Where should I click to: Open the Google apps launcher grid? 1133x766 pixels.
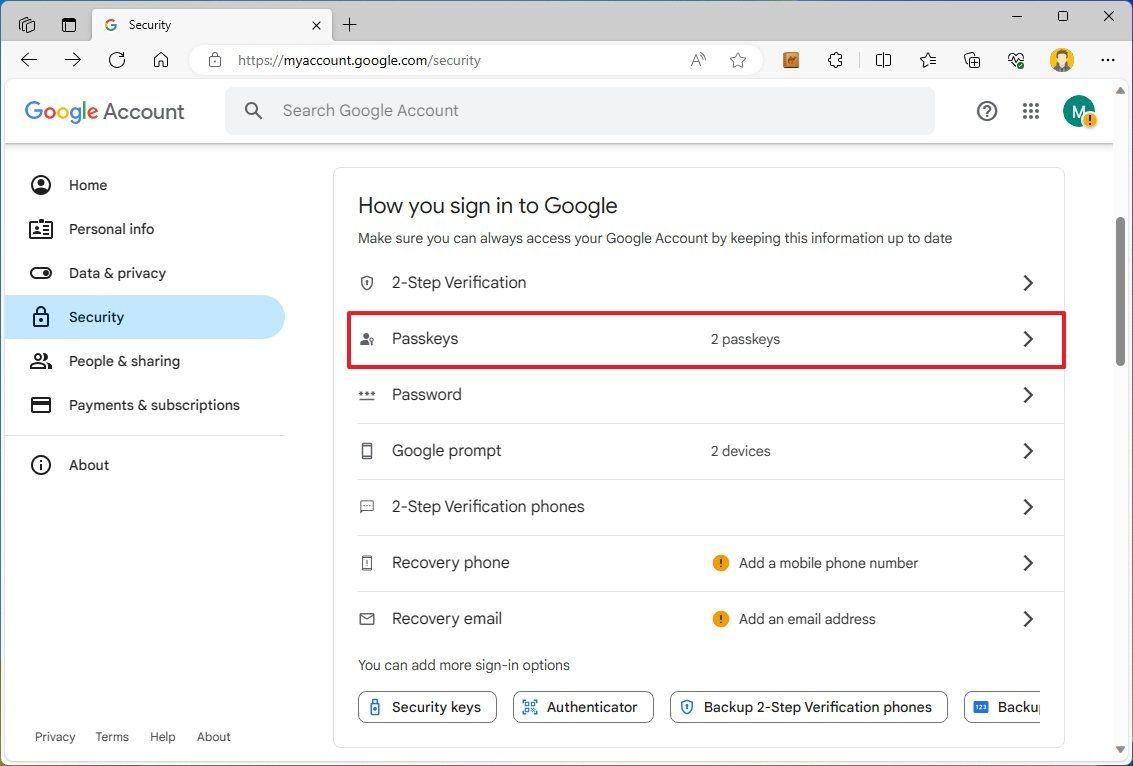pos(1031,111)
